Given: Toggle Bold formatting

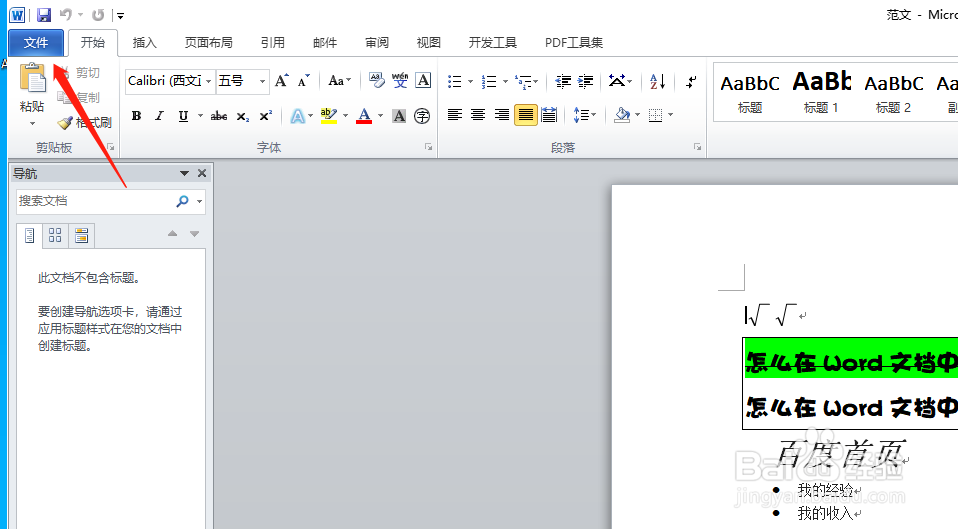Looking at the screenshot, I should coord(136,116).
